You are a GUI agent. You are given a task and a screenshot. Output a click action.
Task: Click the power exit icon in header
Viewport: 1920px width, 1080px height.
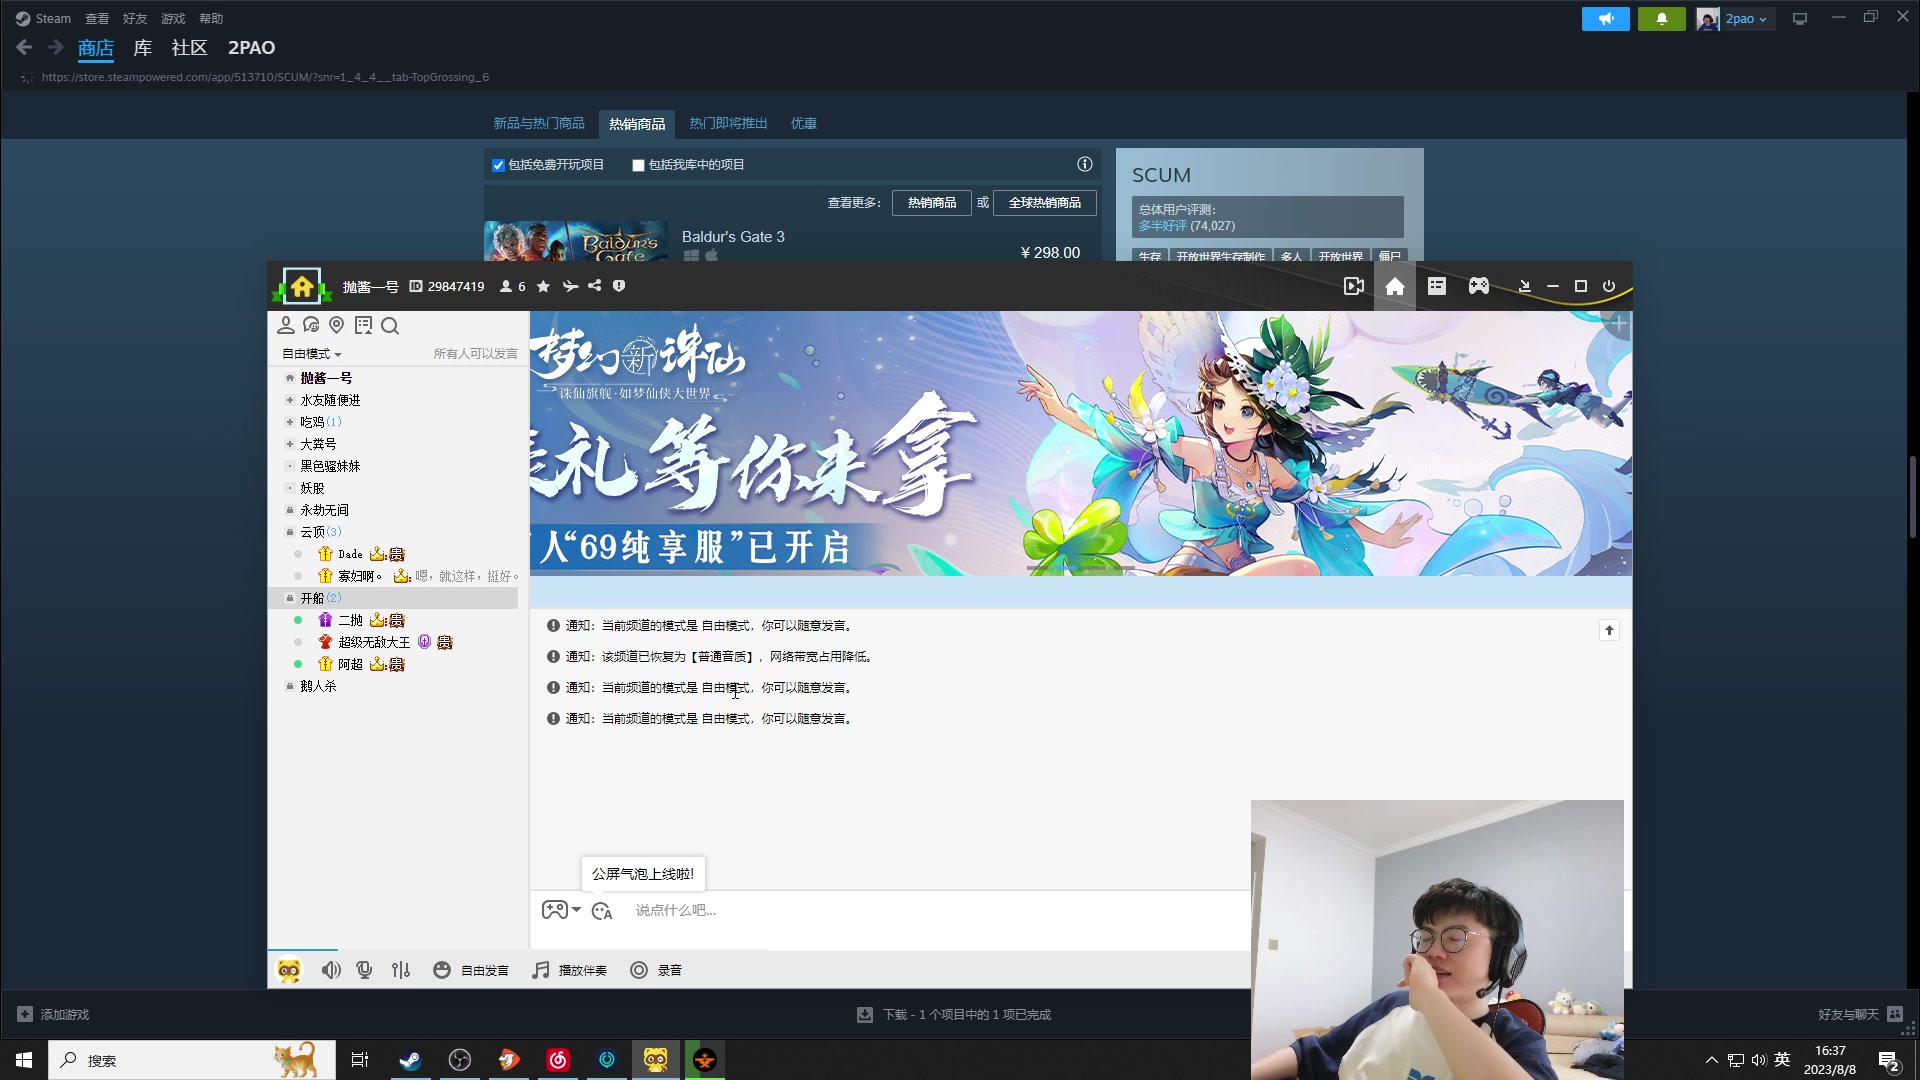[x=1609, y=286]
